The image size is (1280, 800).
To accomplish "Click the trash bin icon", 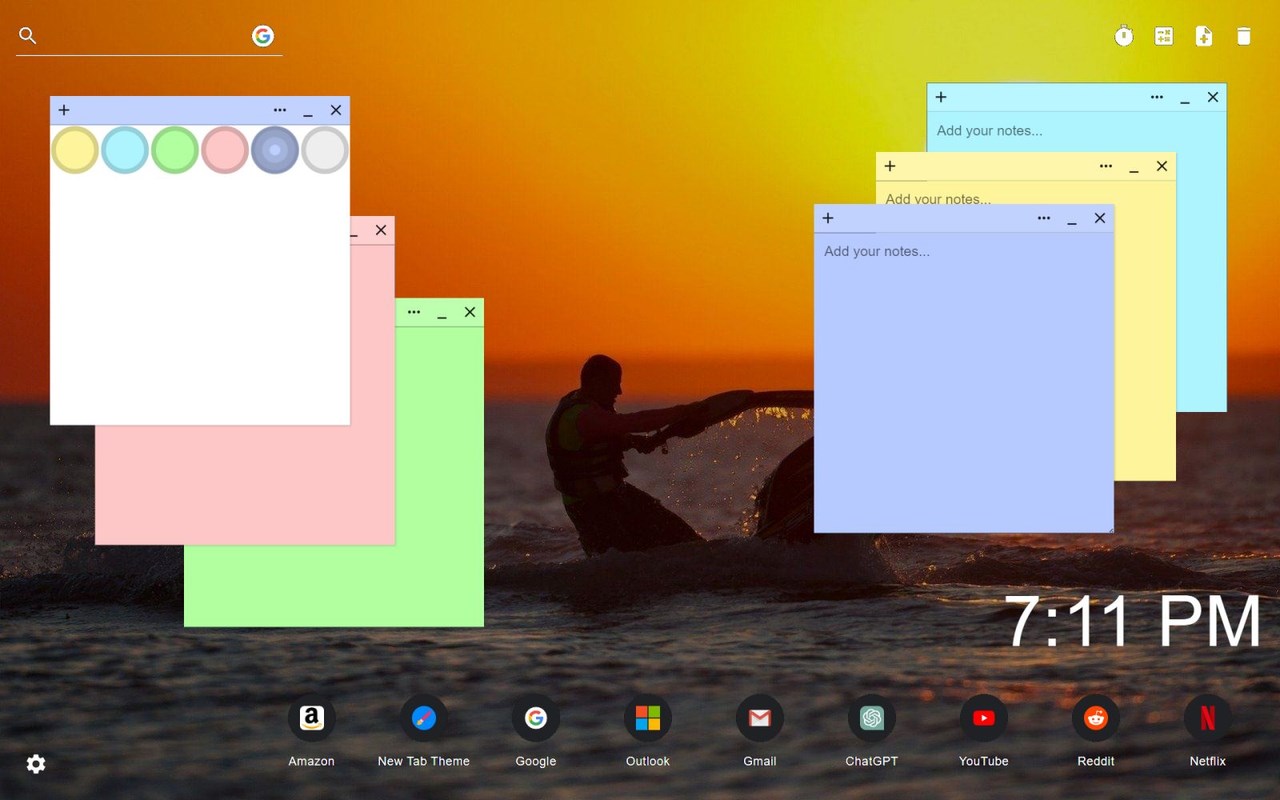I will (1244, 37).
